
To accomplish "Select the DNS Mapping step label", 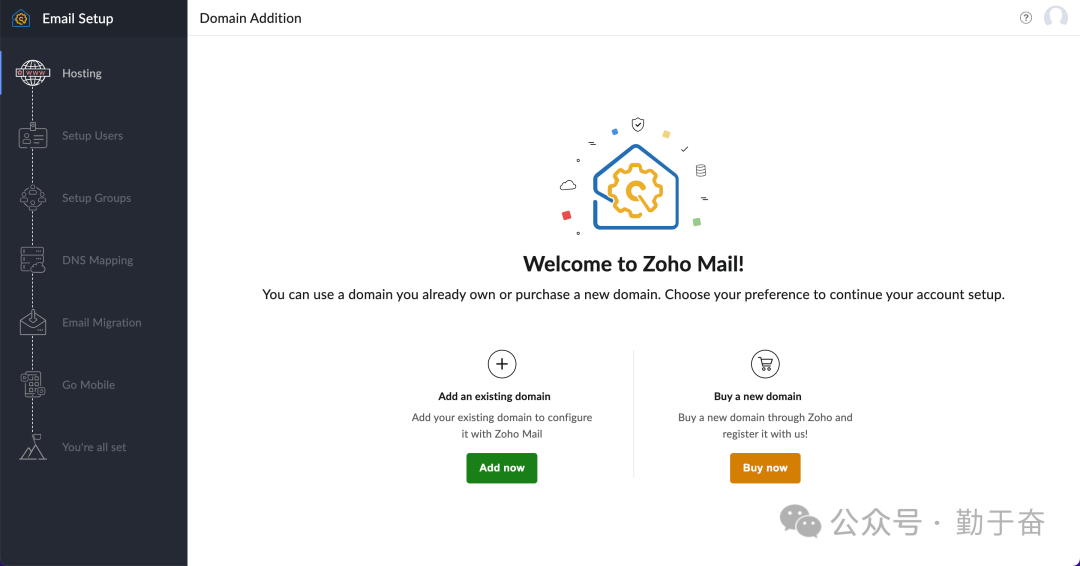I will click(97, 261).
